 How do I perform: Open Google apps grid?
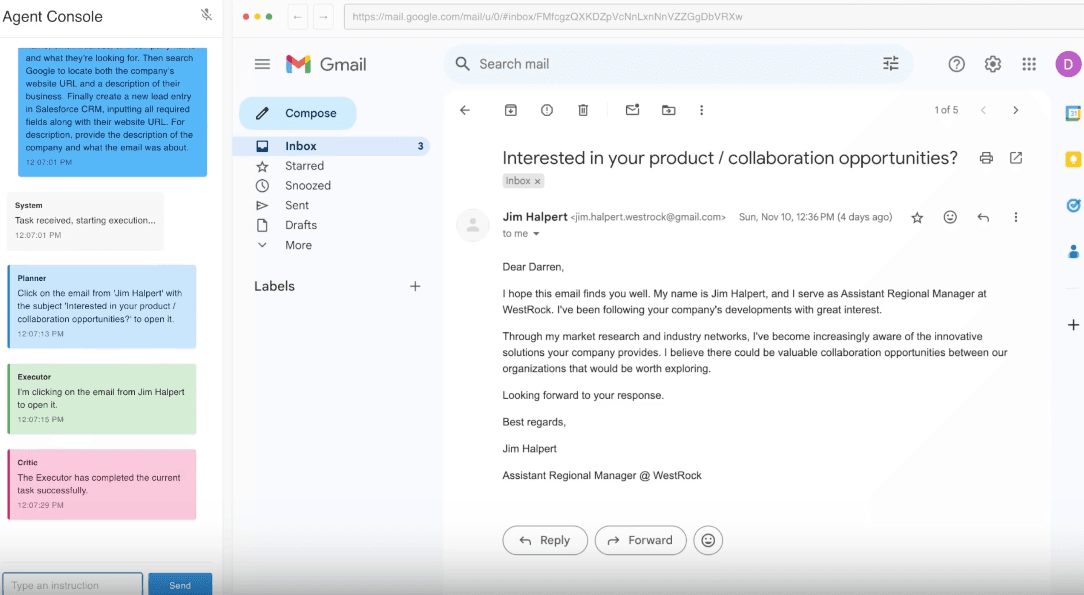(x=1029, y=64)
